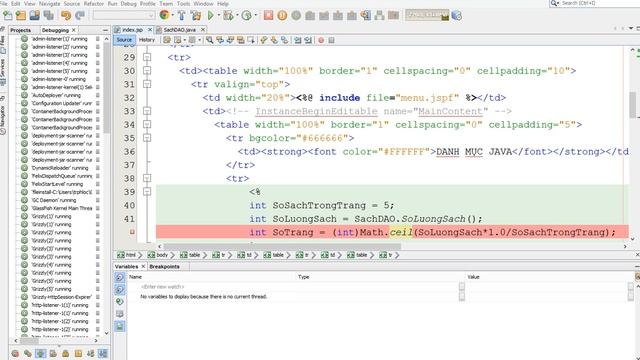Click the Search field at top right
This screenshot has height=360, width=640.
pyautogui.click(x=594, y=3)
